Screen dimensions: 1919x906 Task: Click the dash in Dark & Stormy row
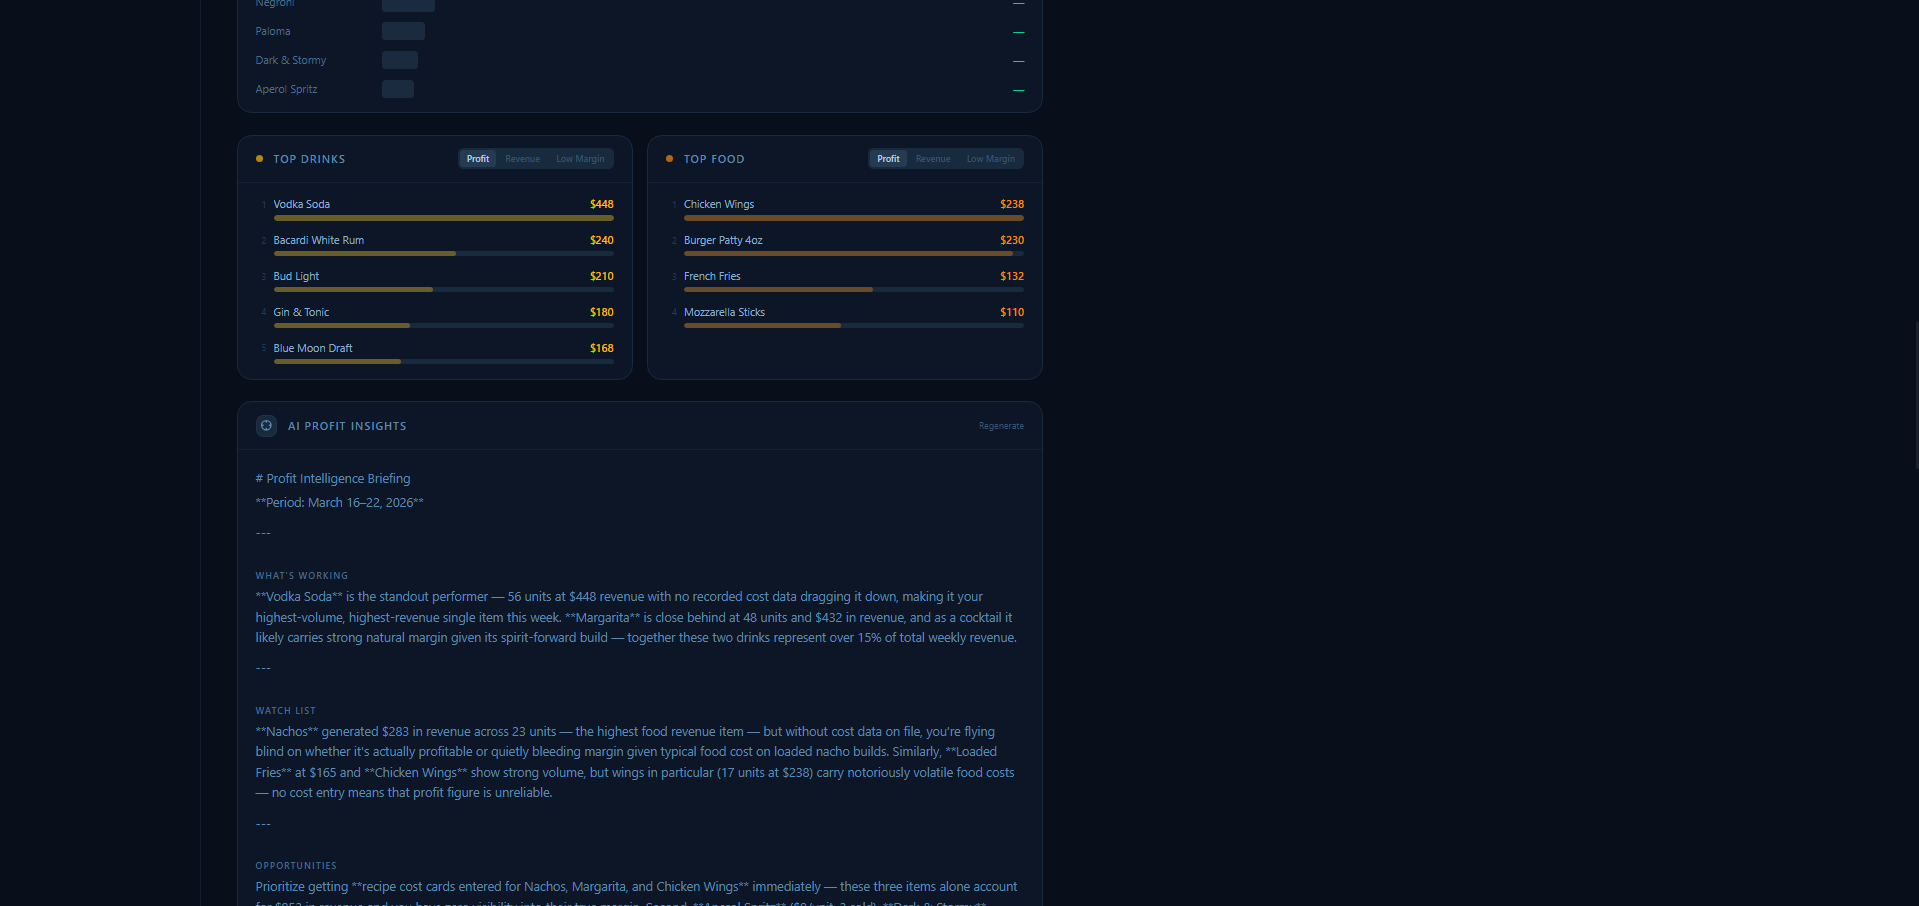coord(1018,62)
